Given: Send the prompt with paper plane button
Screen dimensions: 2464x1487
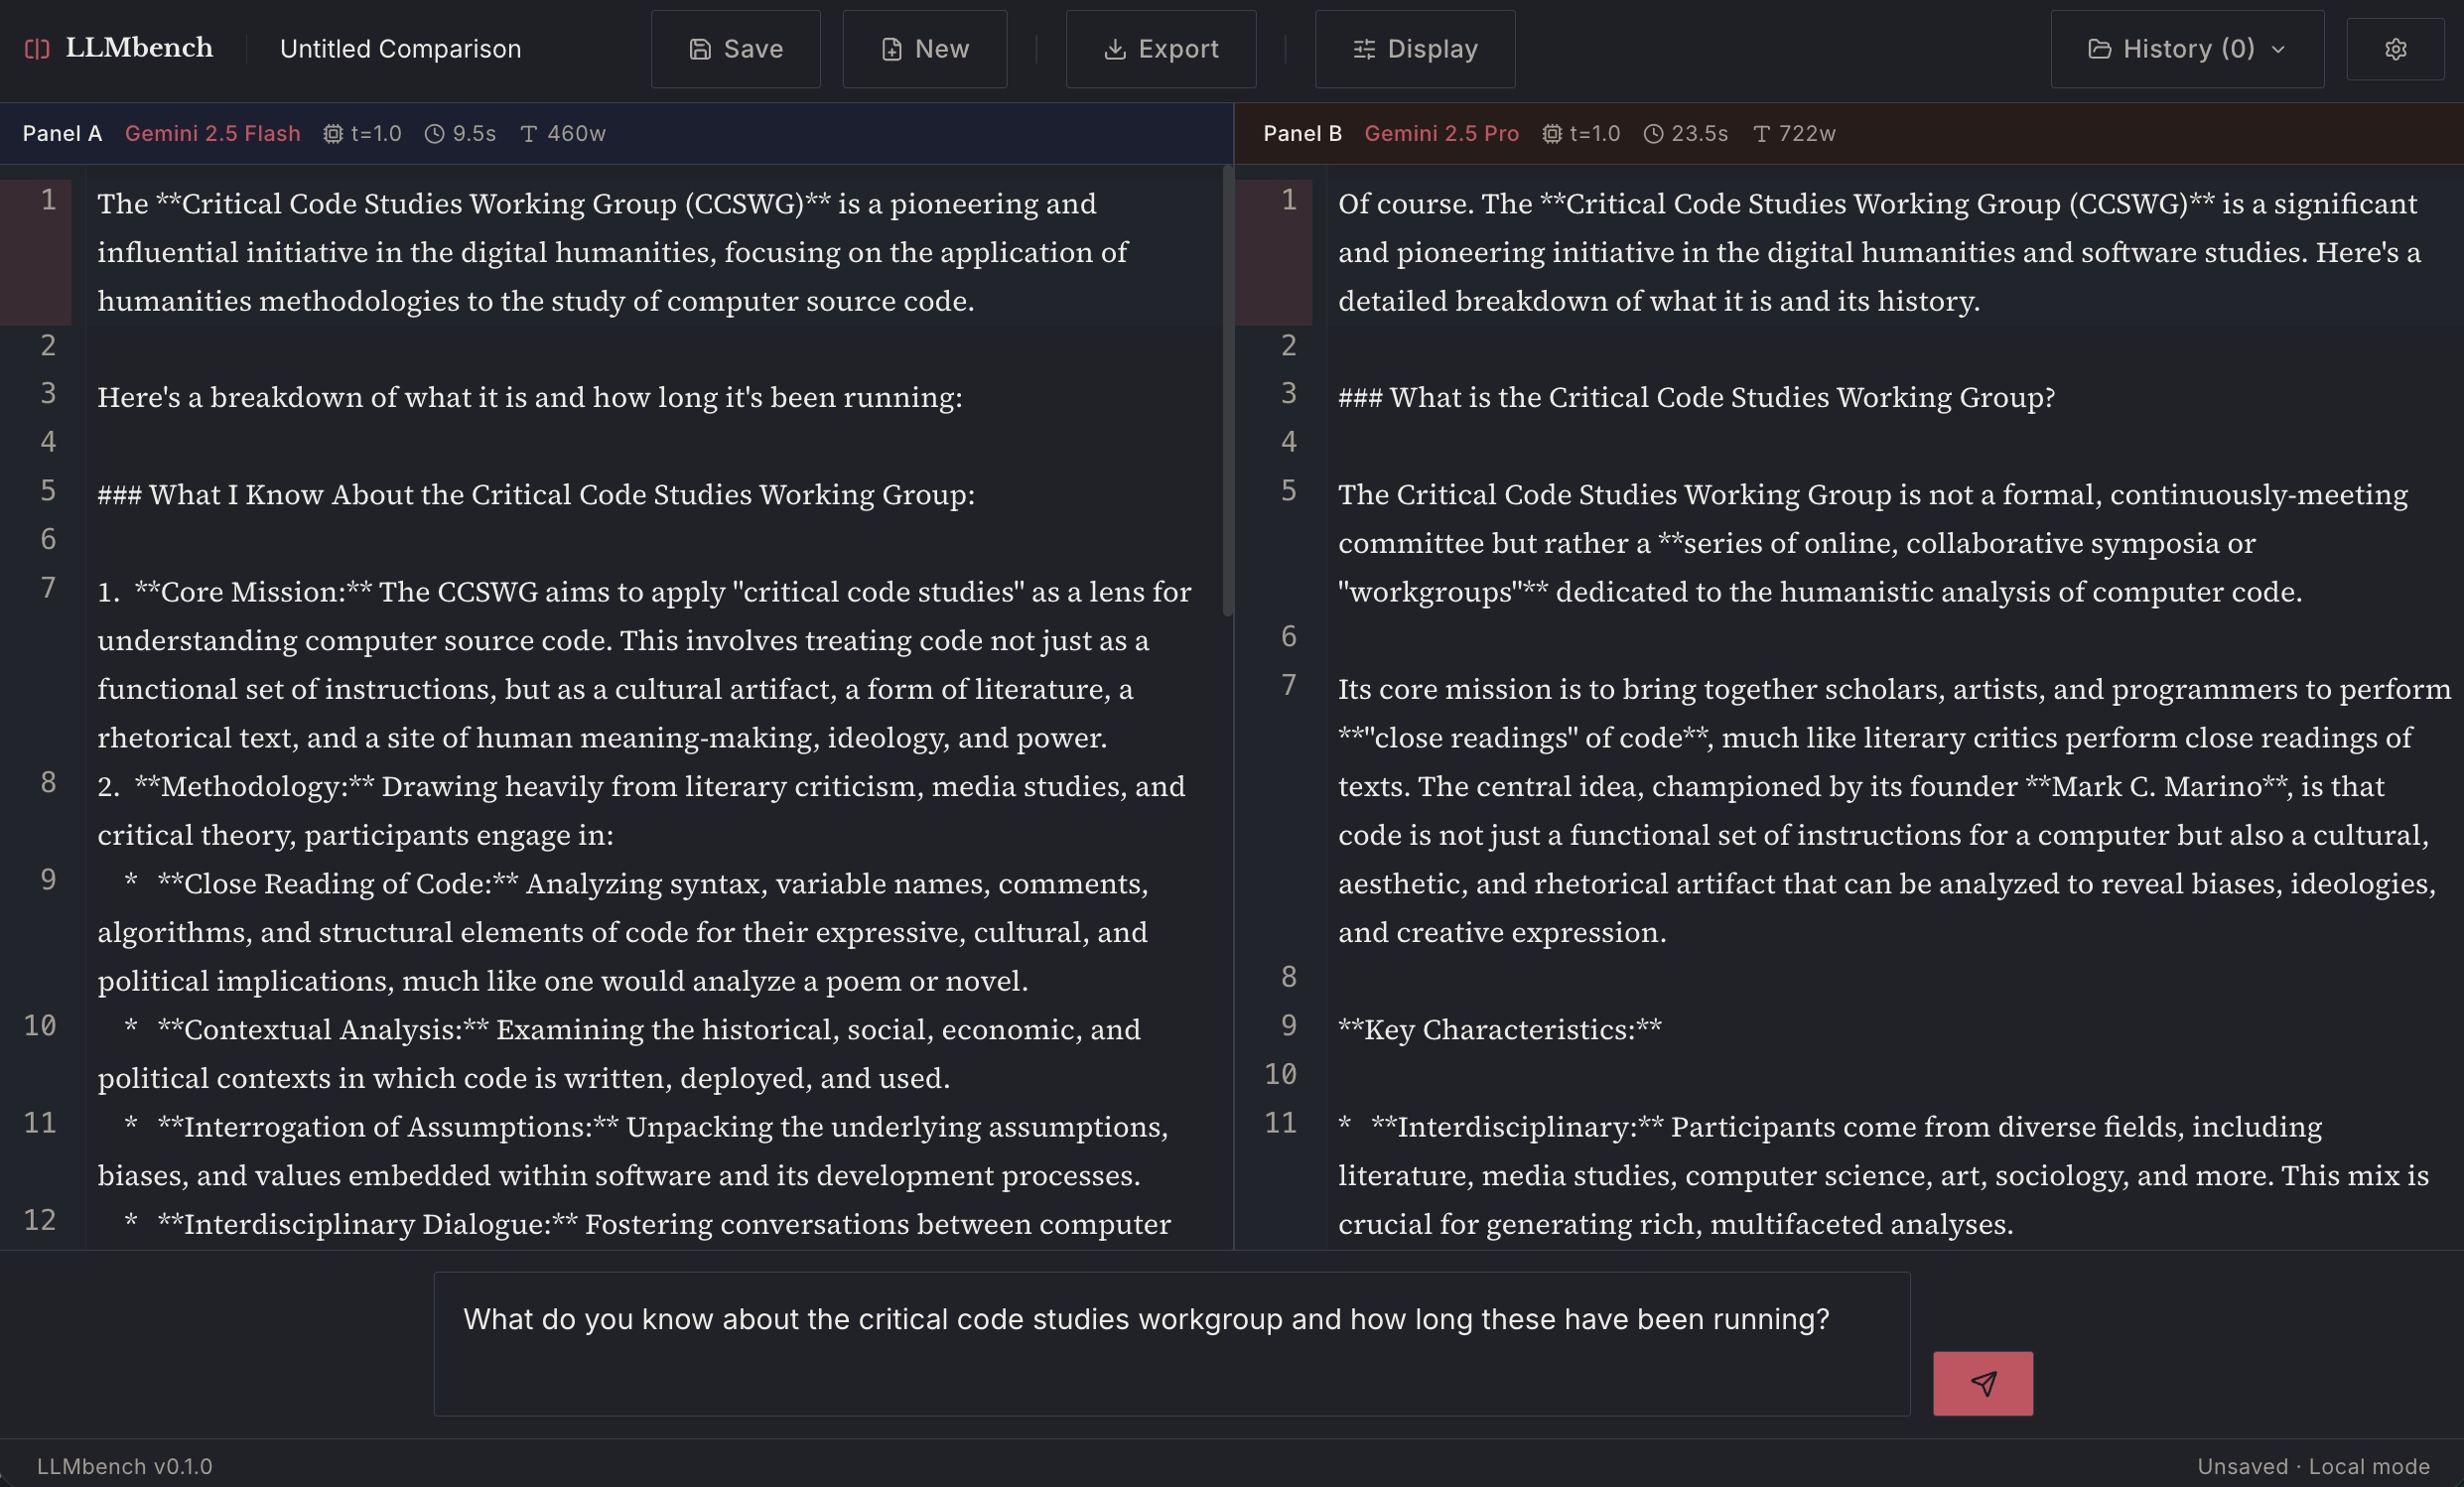Looking at the screenshot, I should pos(1982,1383).
